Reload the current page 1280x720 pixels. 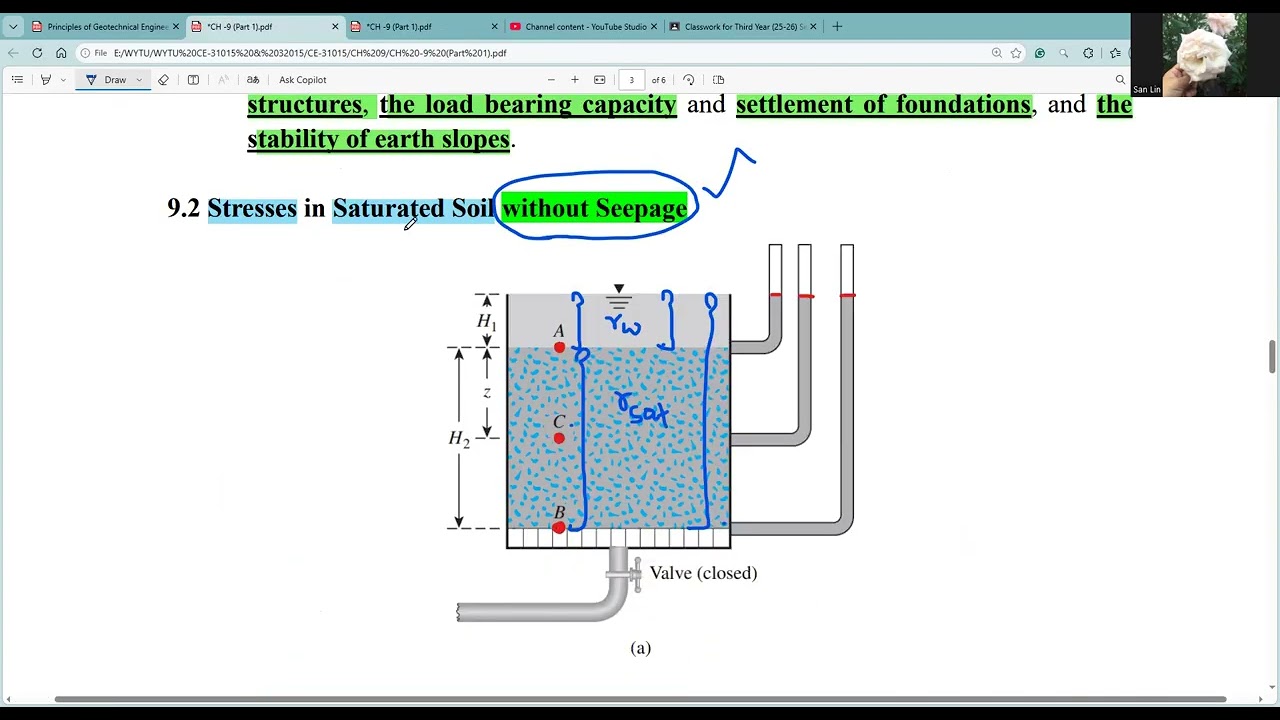pos(37,53)
